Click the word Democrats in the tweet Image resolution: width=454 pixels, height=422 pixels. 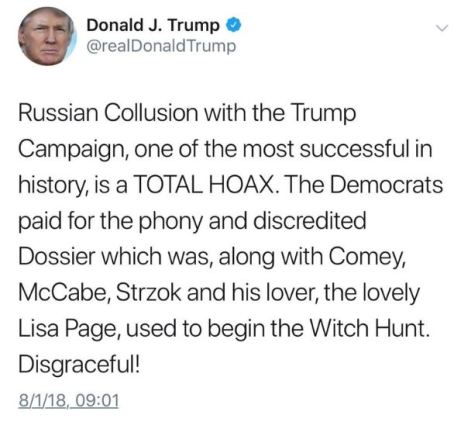click(x=387, y=184)
